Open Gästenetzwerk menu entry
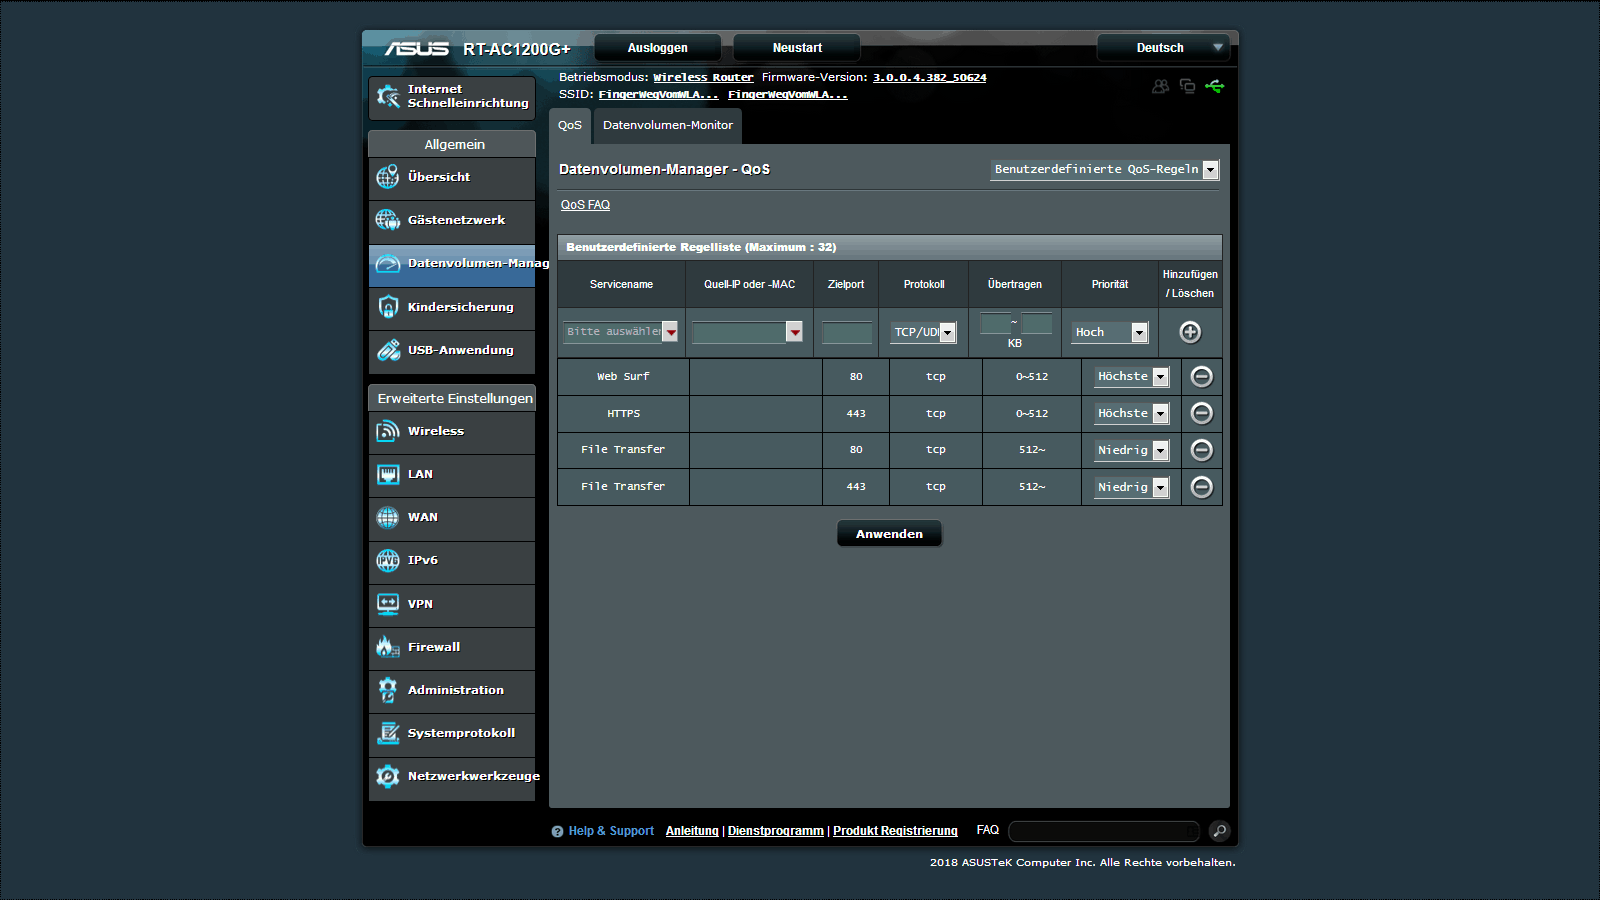The width and height of the screenshot is (1600, 900). [452, 221]
